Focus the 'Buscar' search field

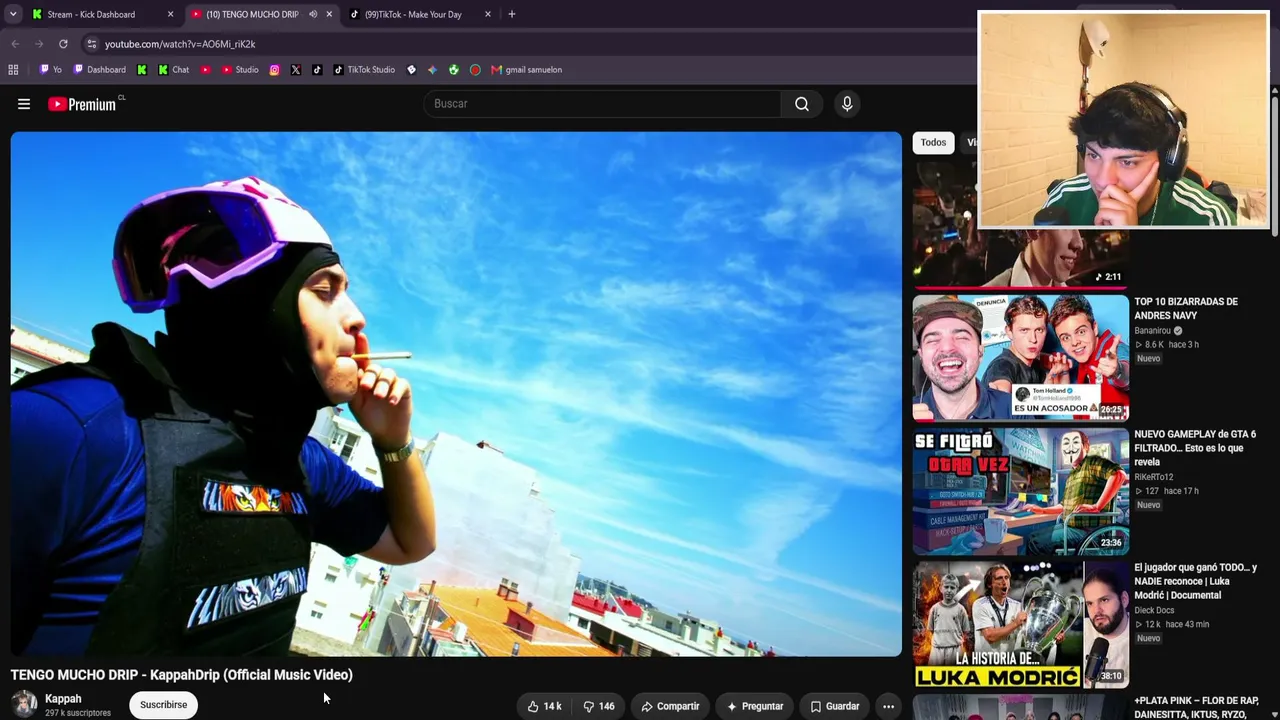603,104
